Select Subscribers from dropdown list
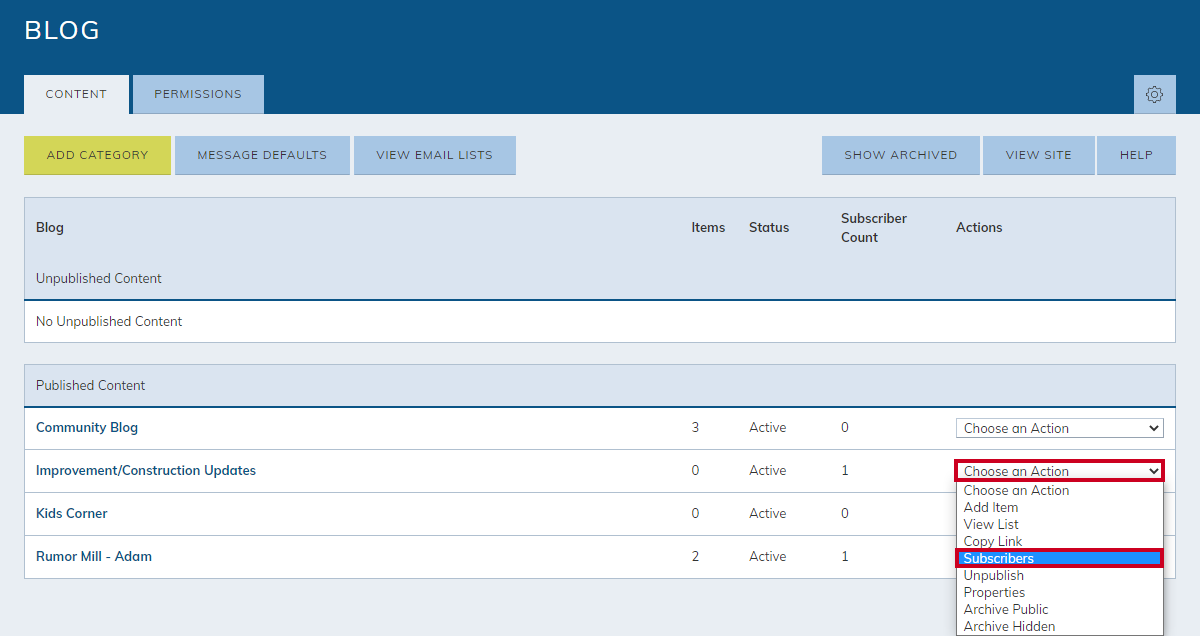This screenshot has width=1200, height=636. point(1060,558)
